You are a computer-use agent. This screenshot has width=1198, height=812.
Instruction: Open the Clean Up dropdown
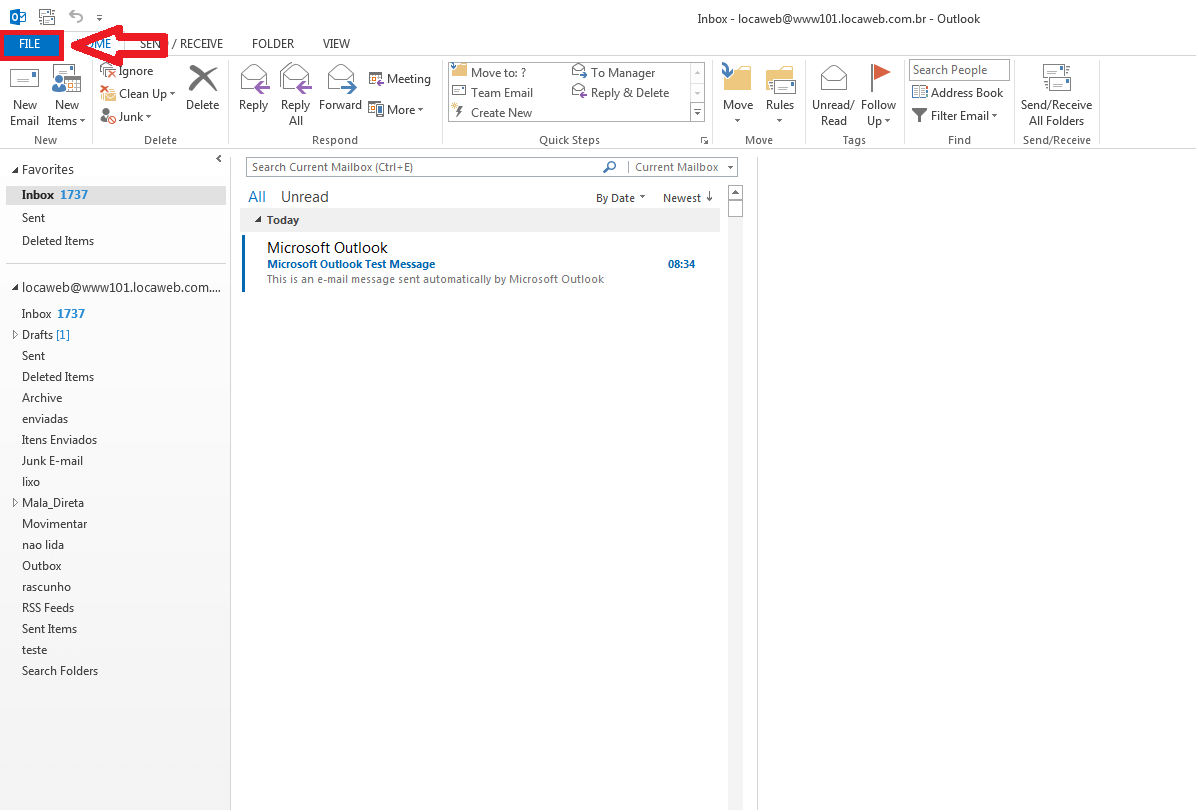138,94
